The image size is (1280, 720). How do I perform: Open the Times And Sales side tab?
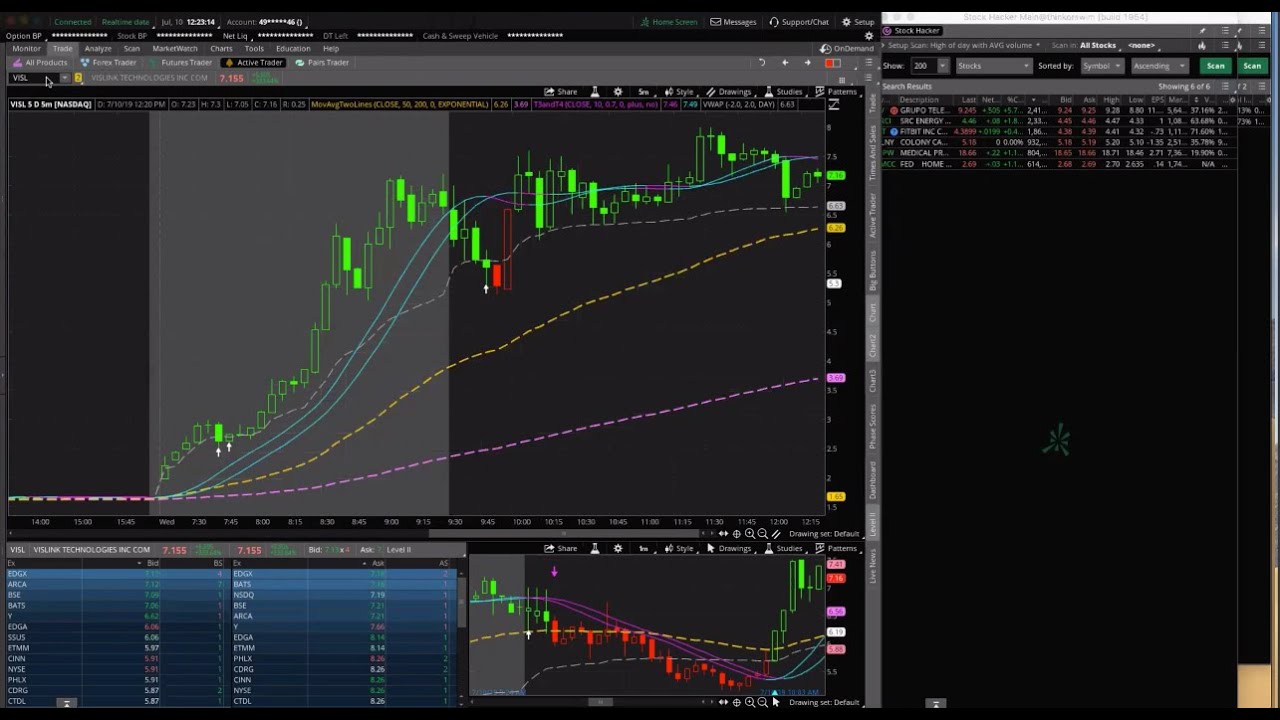point(872,152)
